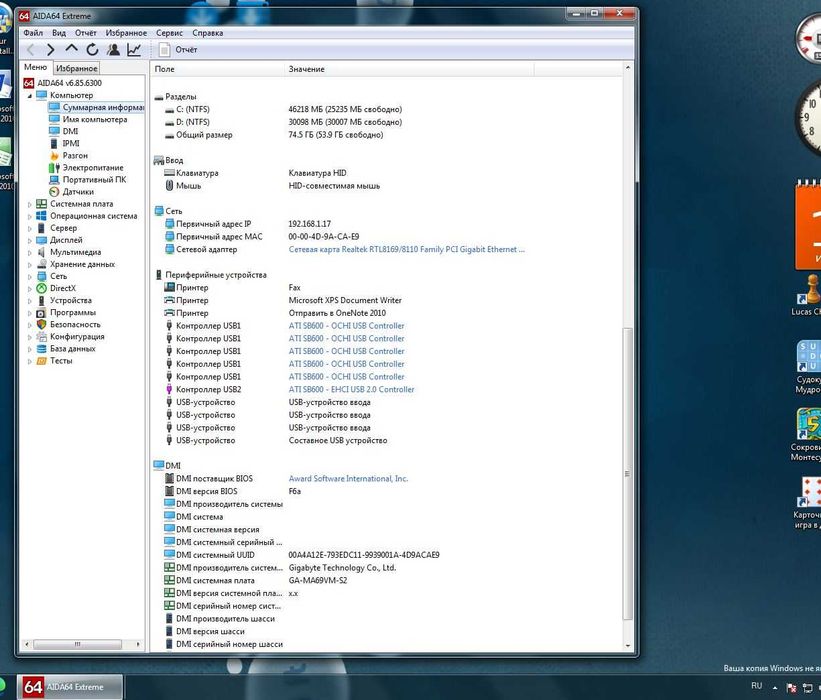821x700 pixels.
Task: Open the Lucas Chess desktop shortcut
Action: [809, 296]
